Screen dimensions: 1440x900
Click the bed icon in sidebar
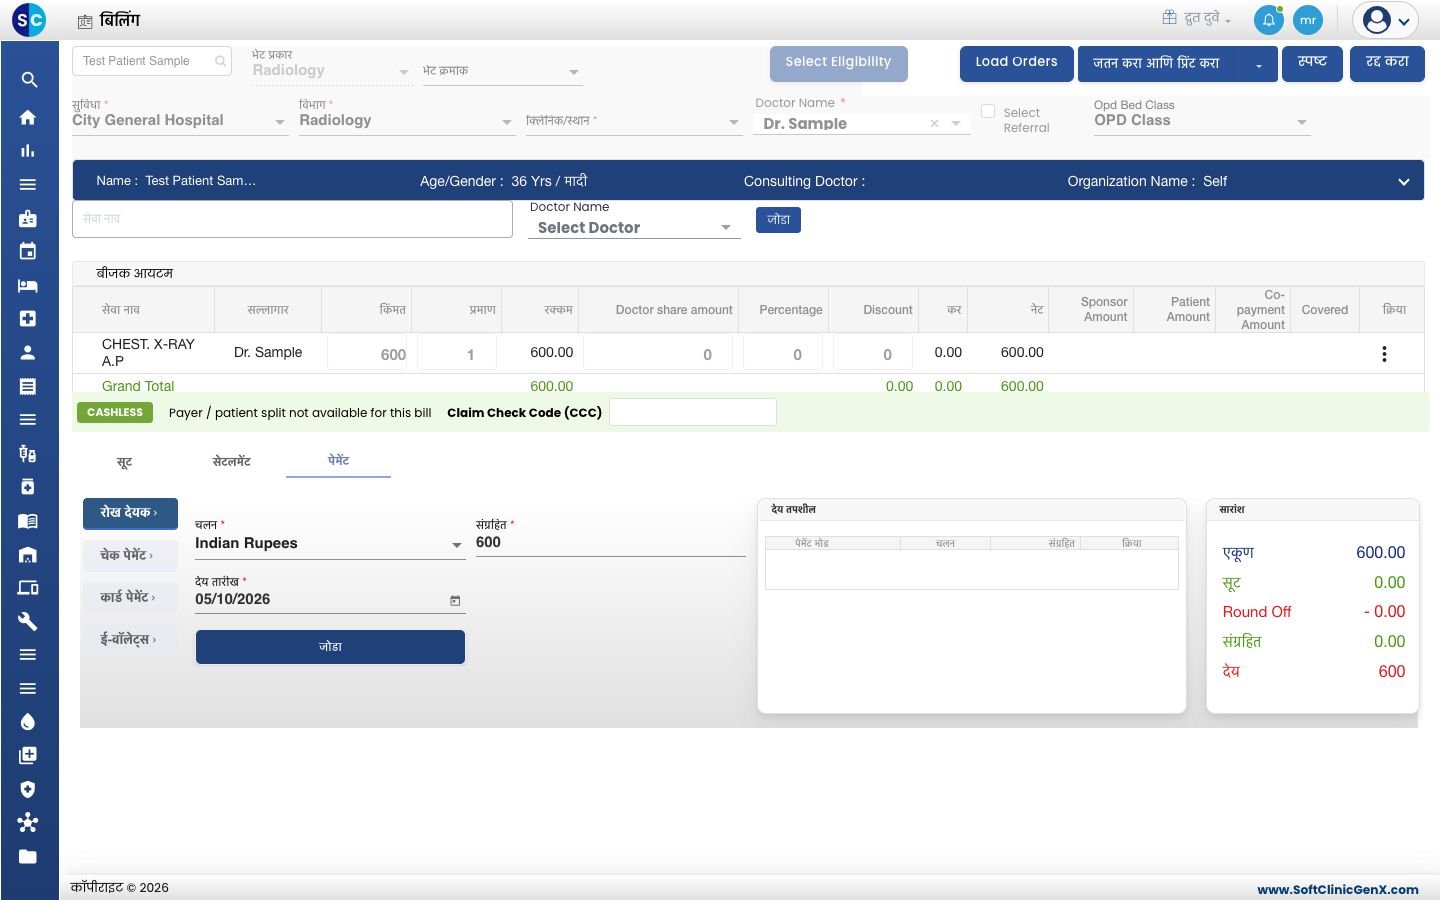point(28,286)
